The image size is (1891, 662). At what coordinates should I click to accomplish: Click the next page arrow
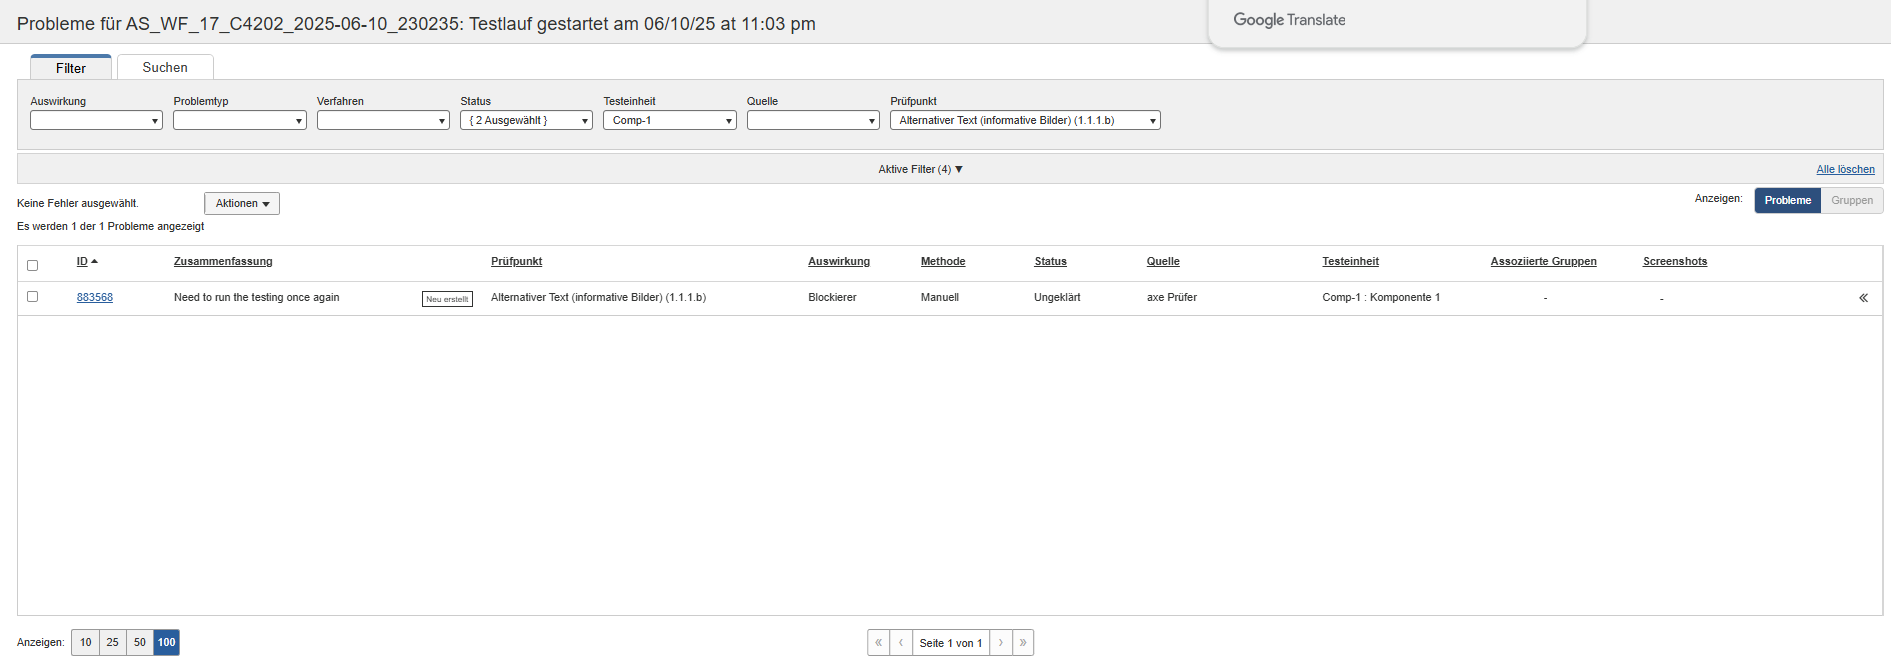(x=1000, y=643)
